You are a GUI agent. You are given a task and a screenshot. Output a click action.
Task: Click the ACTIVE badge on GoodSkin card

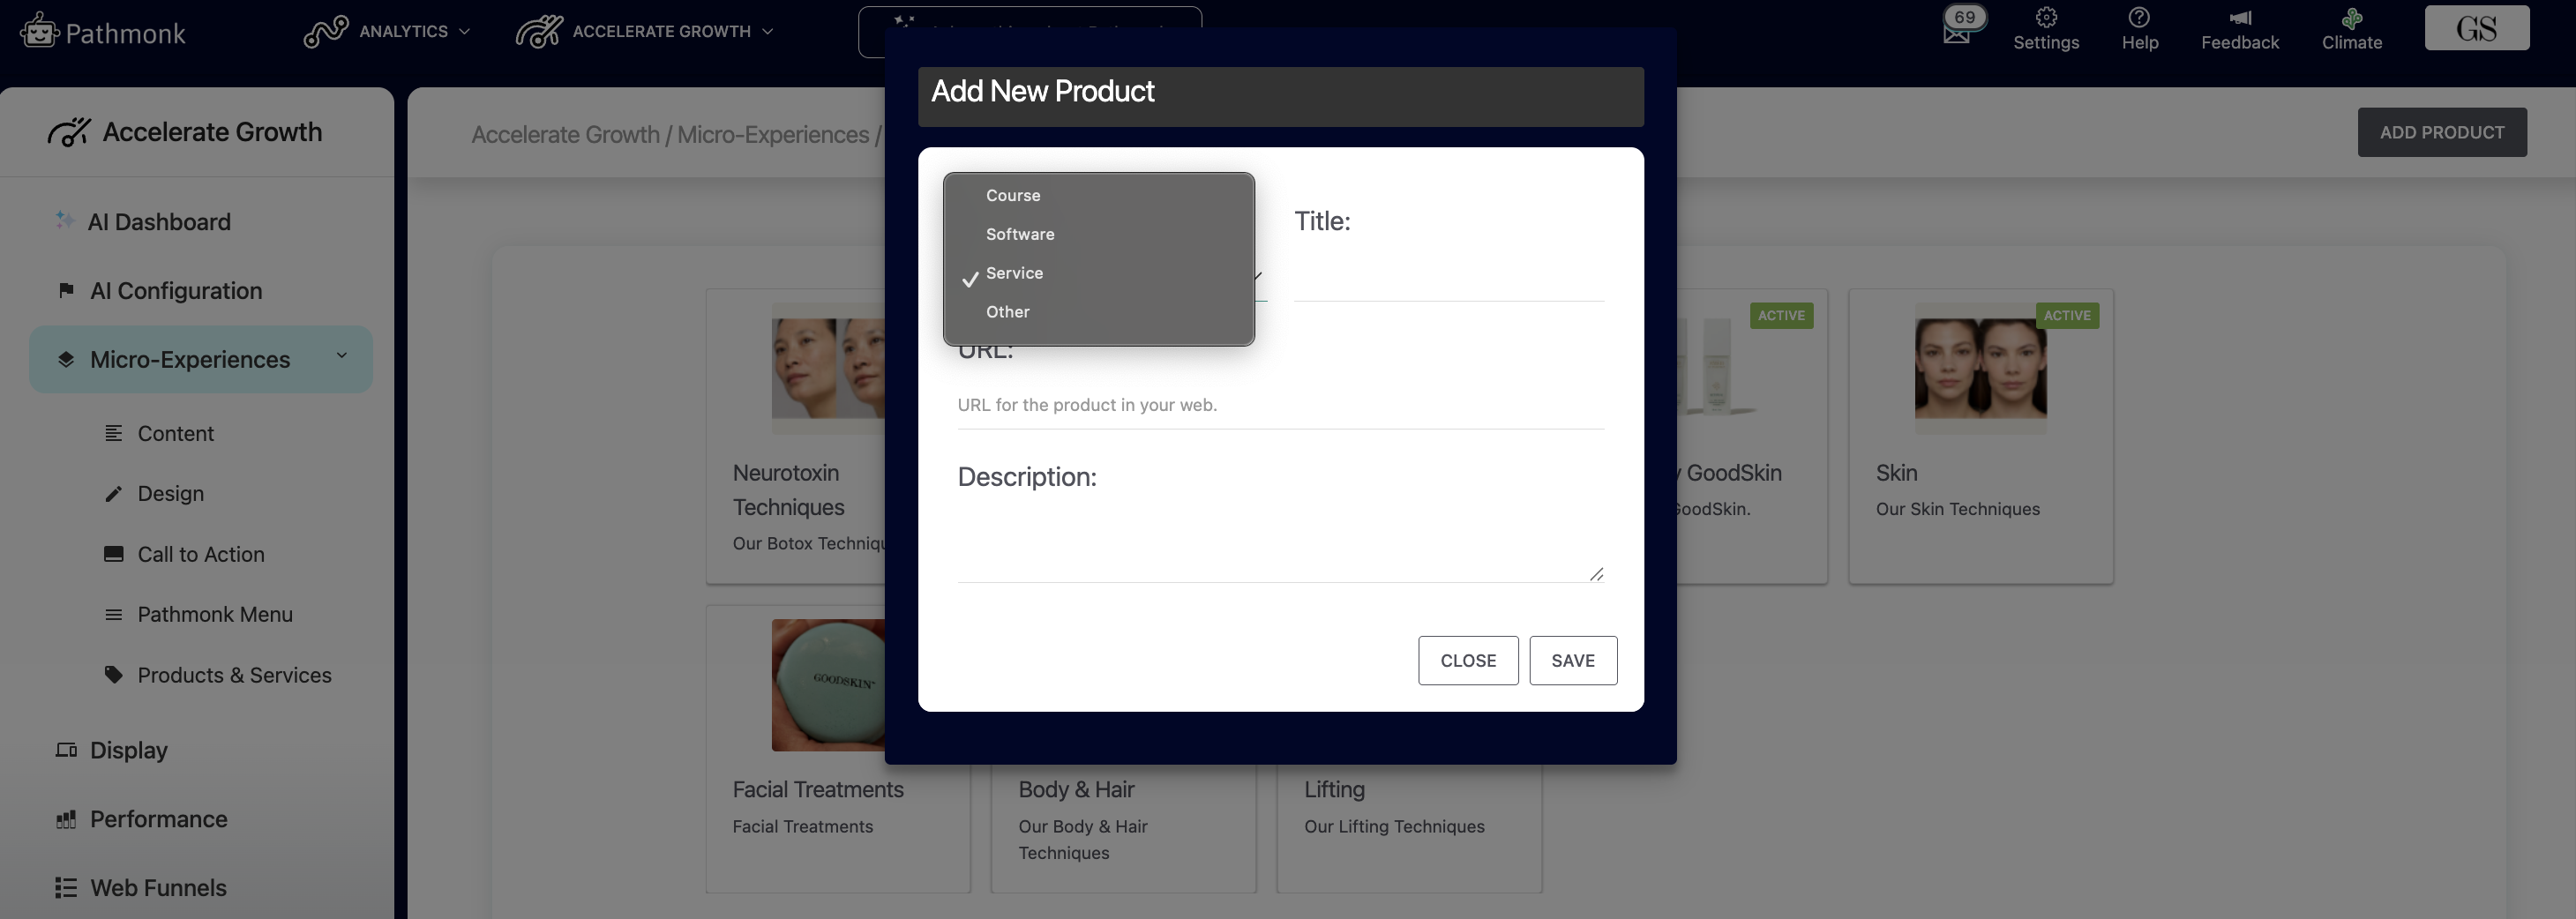pos(1781,315)
